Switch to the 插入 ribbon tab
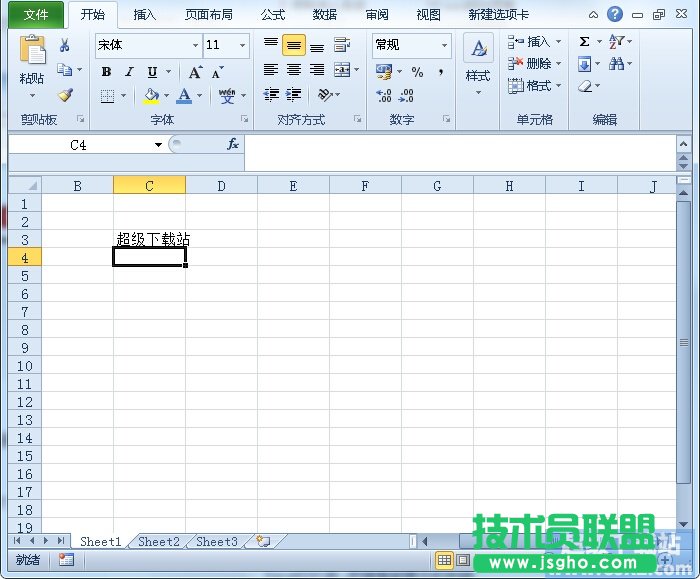700x579 pixels. (x=145, y=15)
